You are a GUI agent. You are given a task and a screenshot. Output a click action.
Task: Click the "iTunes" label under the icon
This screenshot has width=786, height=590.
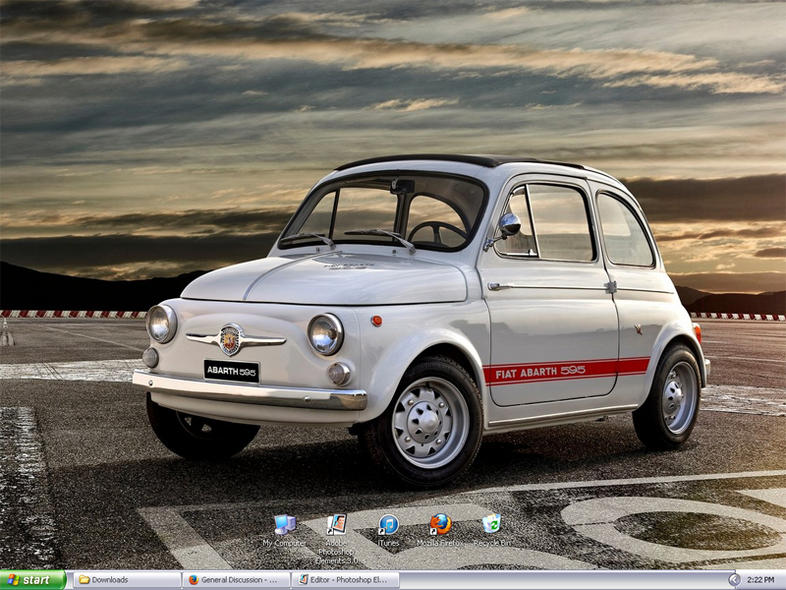coord(388,543)
